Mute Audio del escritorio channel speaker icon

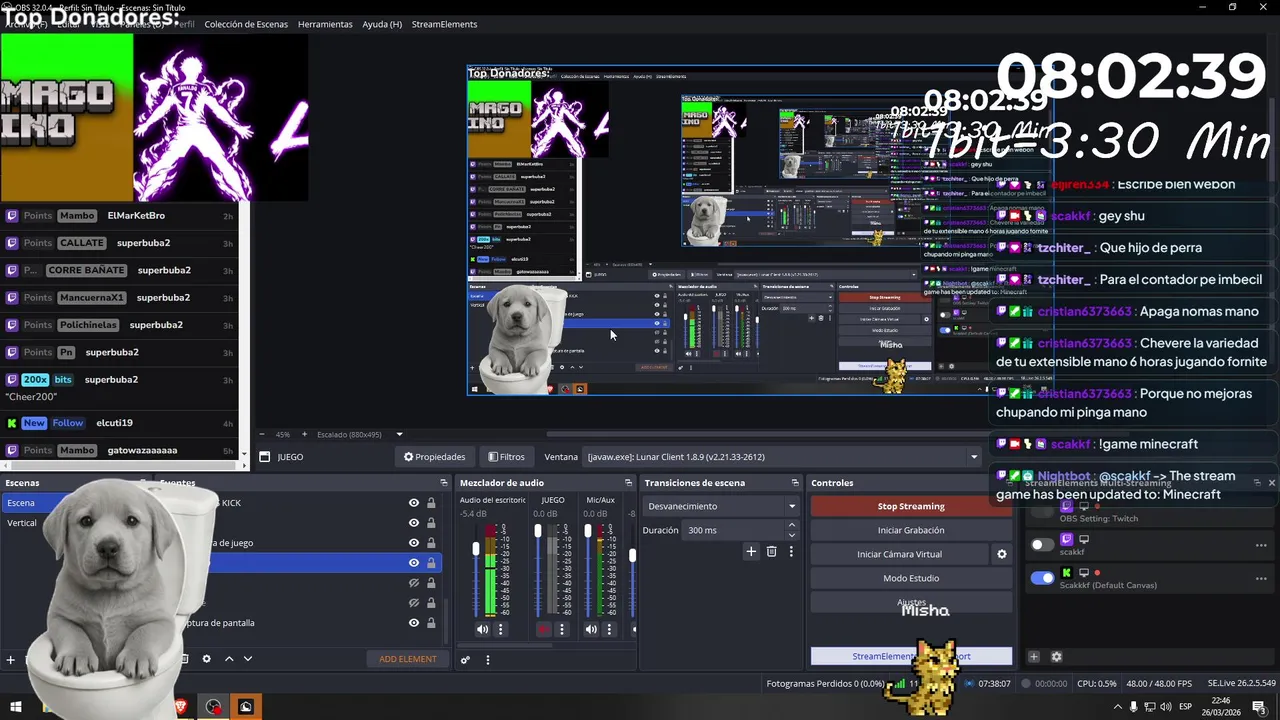(x=482, y=629)
